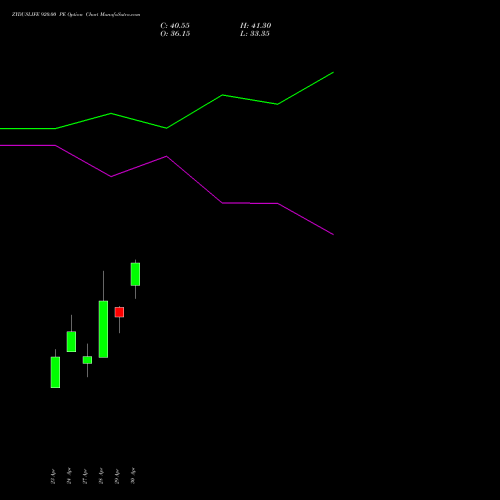
Task: Select the last green candle above '30 Apr'
Action: (135, 274)
